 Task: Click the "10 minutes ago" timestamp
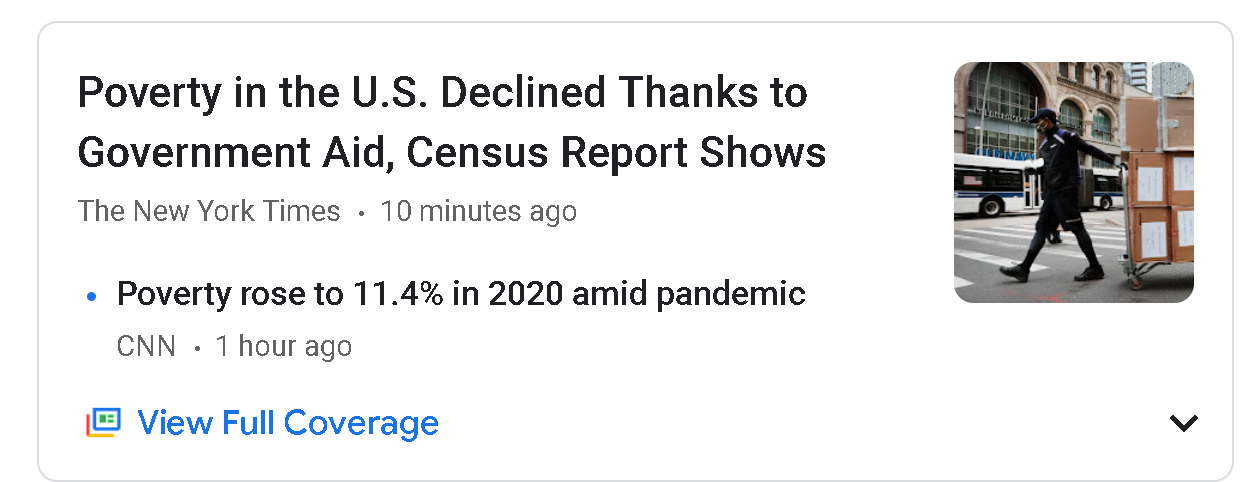(x=478, y=211)
